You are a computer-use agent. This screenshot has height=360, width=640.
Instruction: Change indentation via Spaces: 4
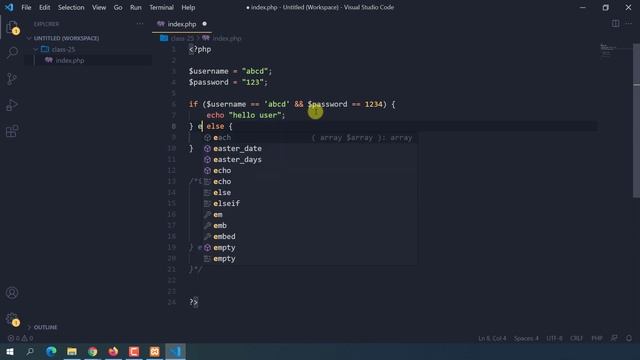pos(526,338)
